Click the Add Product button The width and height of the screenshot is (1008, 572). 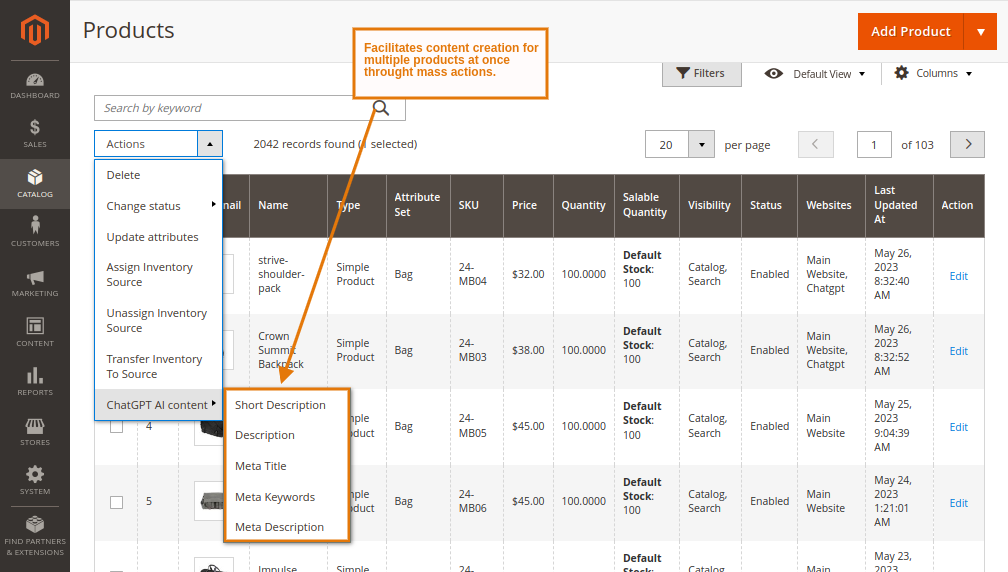point(910,31)
